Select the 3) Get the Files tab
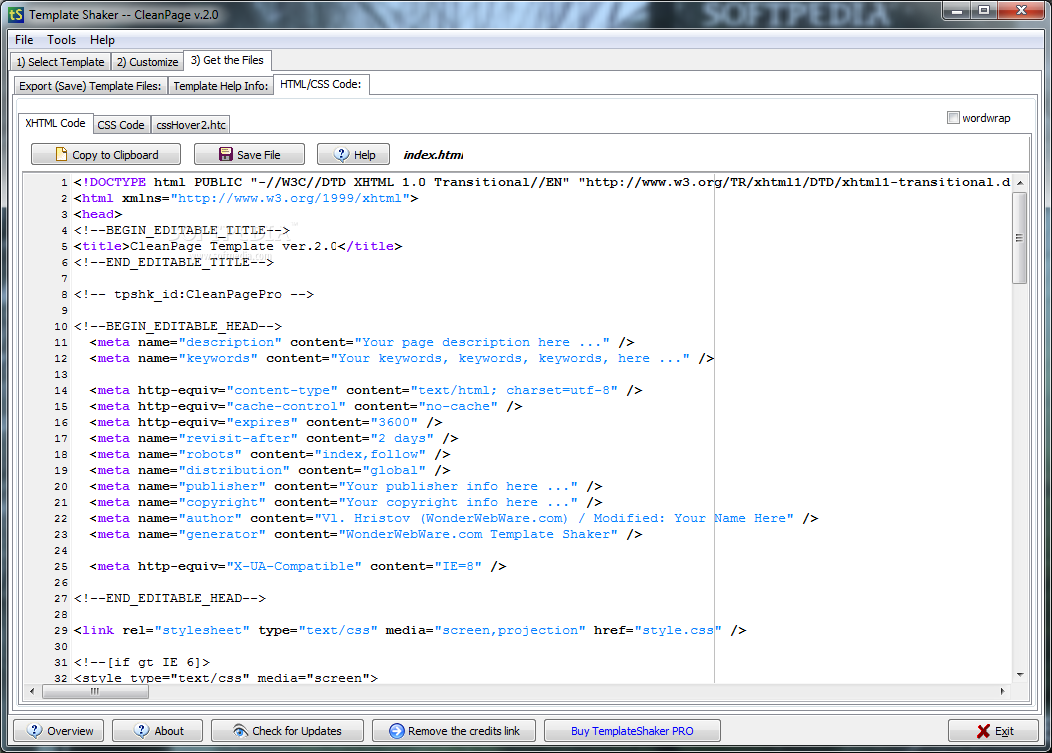The image size is (1052, 753). [227, 60]
